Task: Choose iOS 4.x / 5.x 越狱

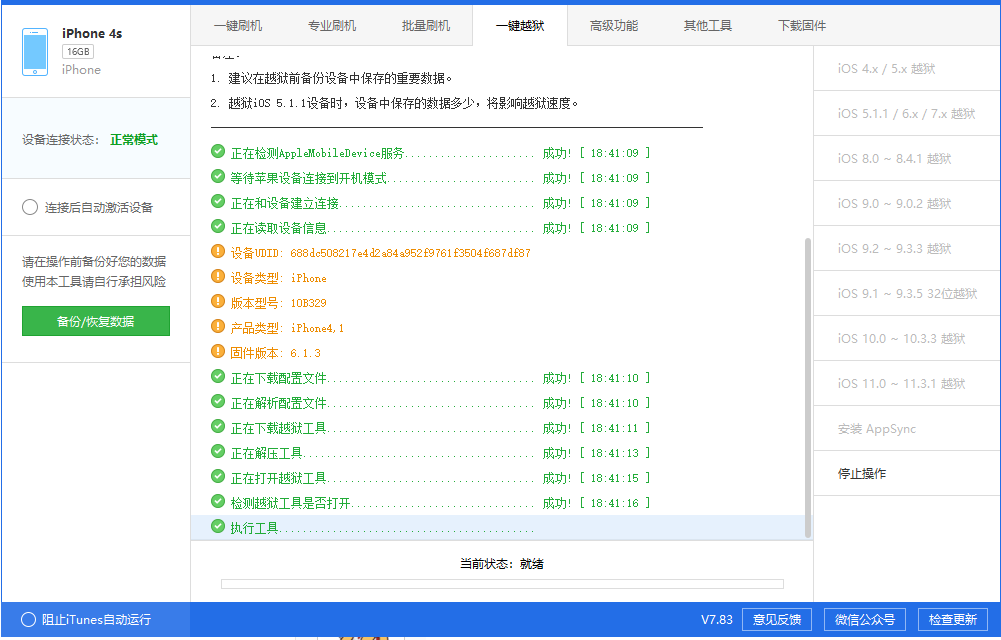Action: pyautogui.click(x=907, y=68)
